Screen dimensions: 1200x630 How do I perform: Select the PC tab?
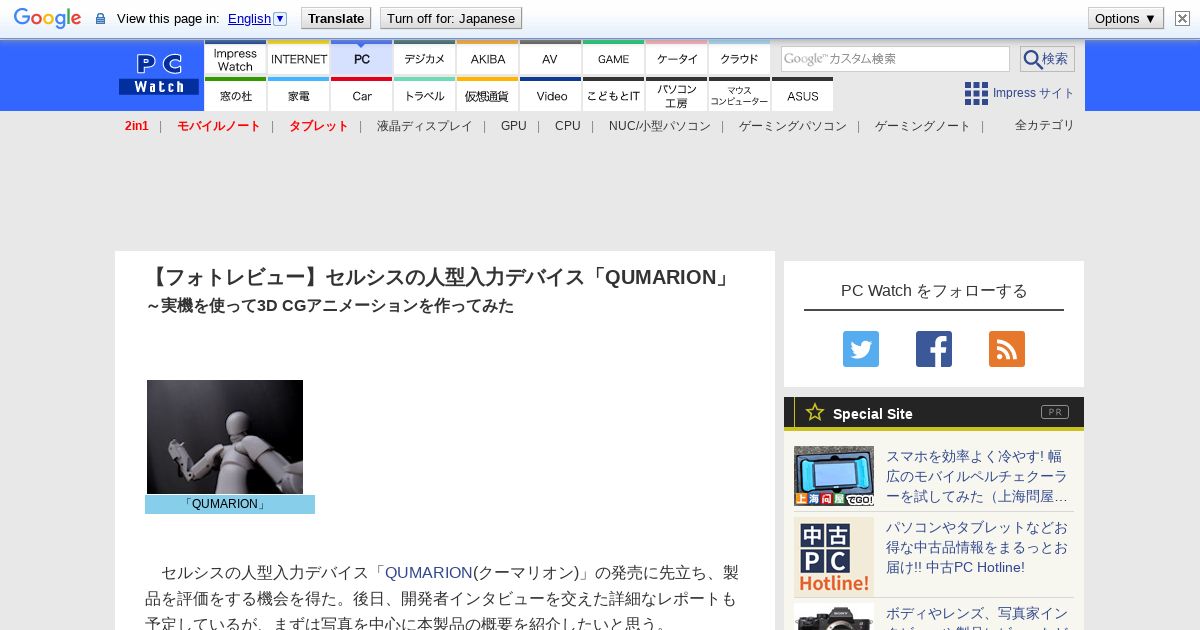point(362,58)
